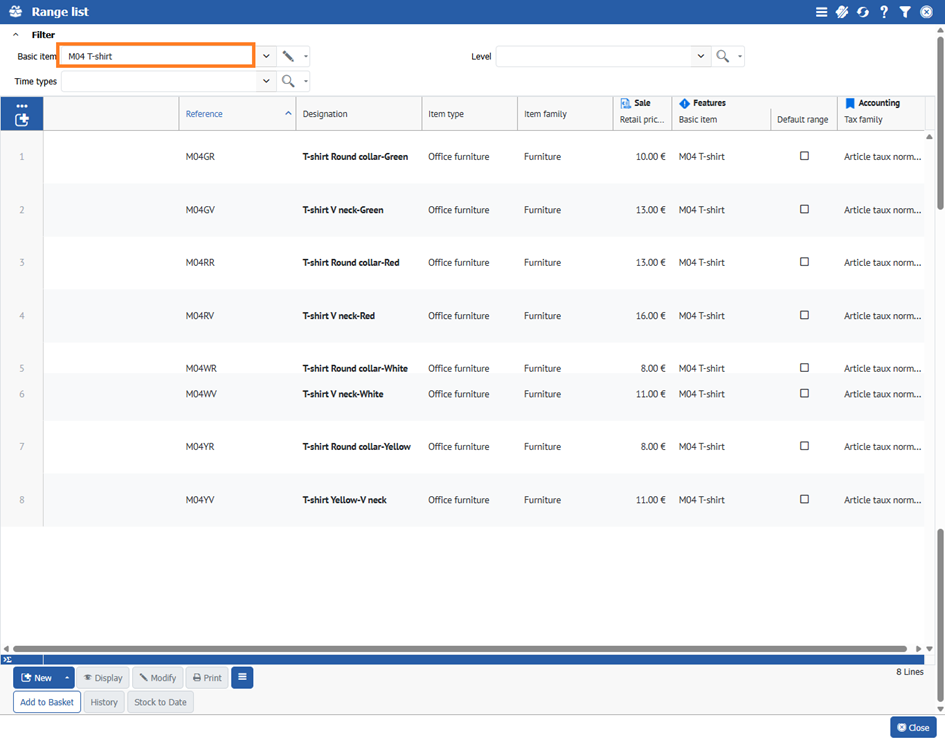Viewport: 945px width, 742px height.
Task: Click the blue list menu button beside Print
Action: 242,678
